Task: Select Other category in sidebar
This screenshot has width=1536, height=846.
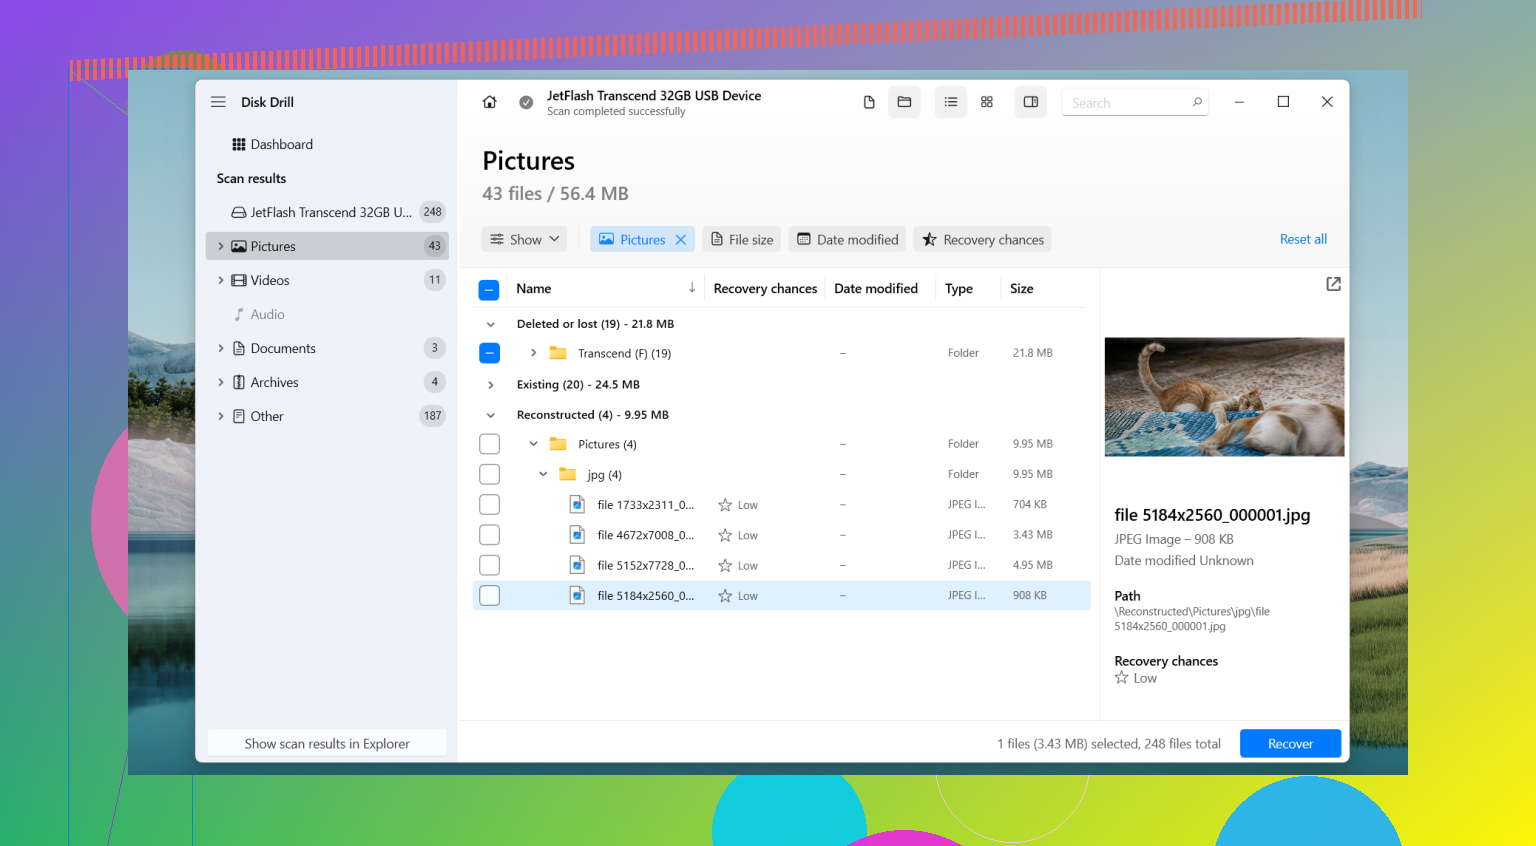Action: (x=327, y=416)
